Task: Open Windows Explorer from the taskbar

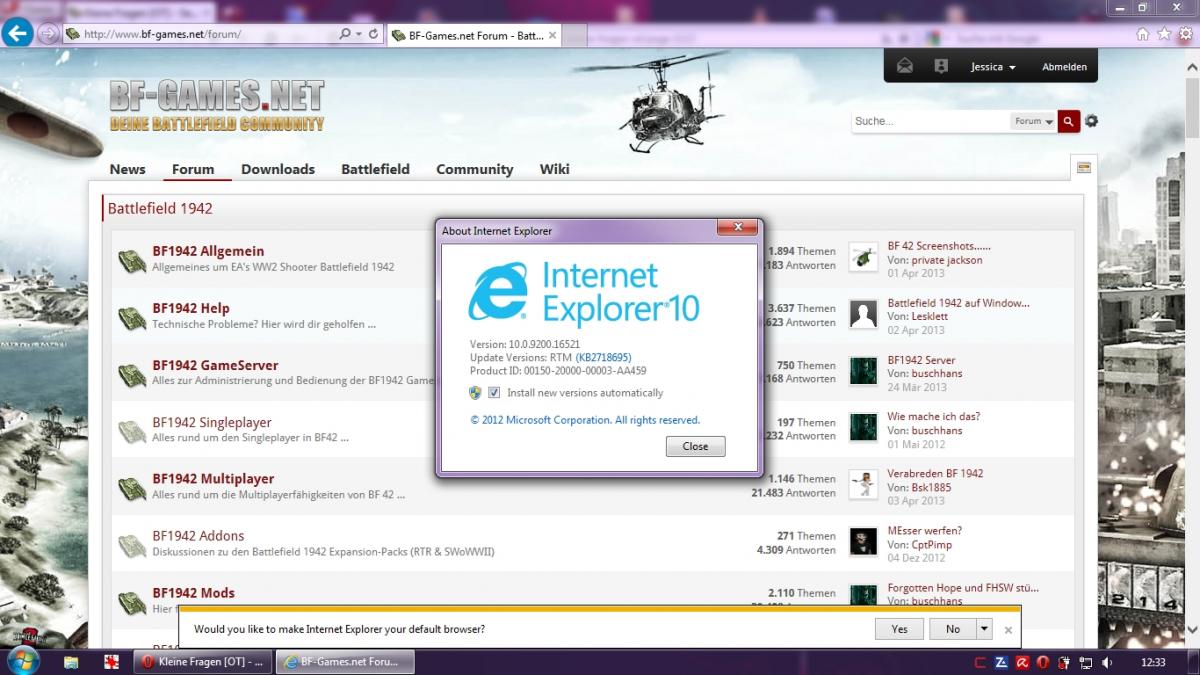Action: [71, 661]
